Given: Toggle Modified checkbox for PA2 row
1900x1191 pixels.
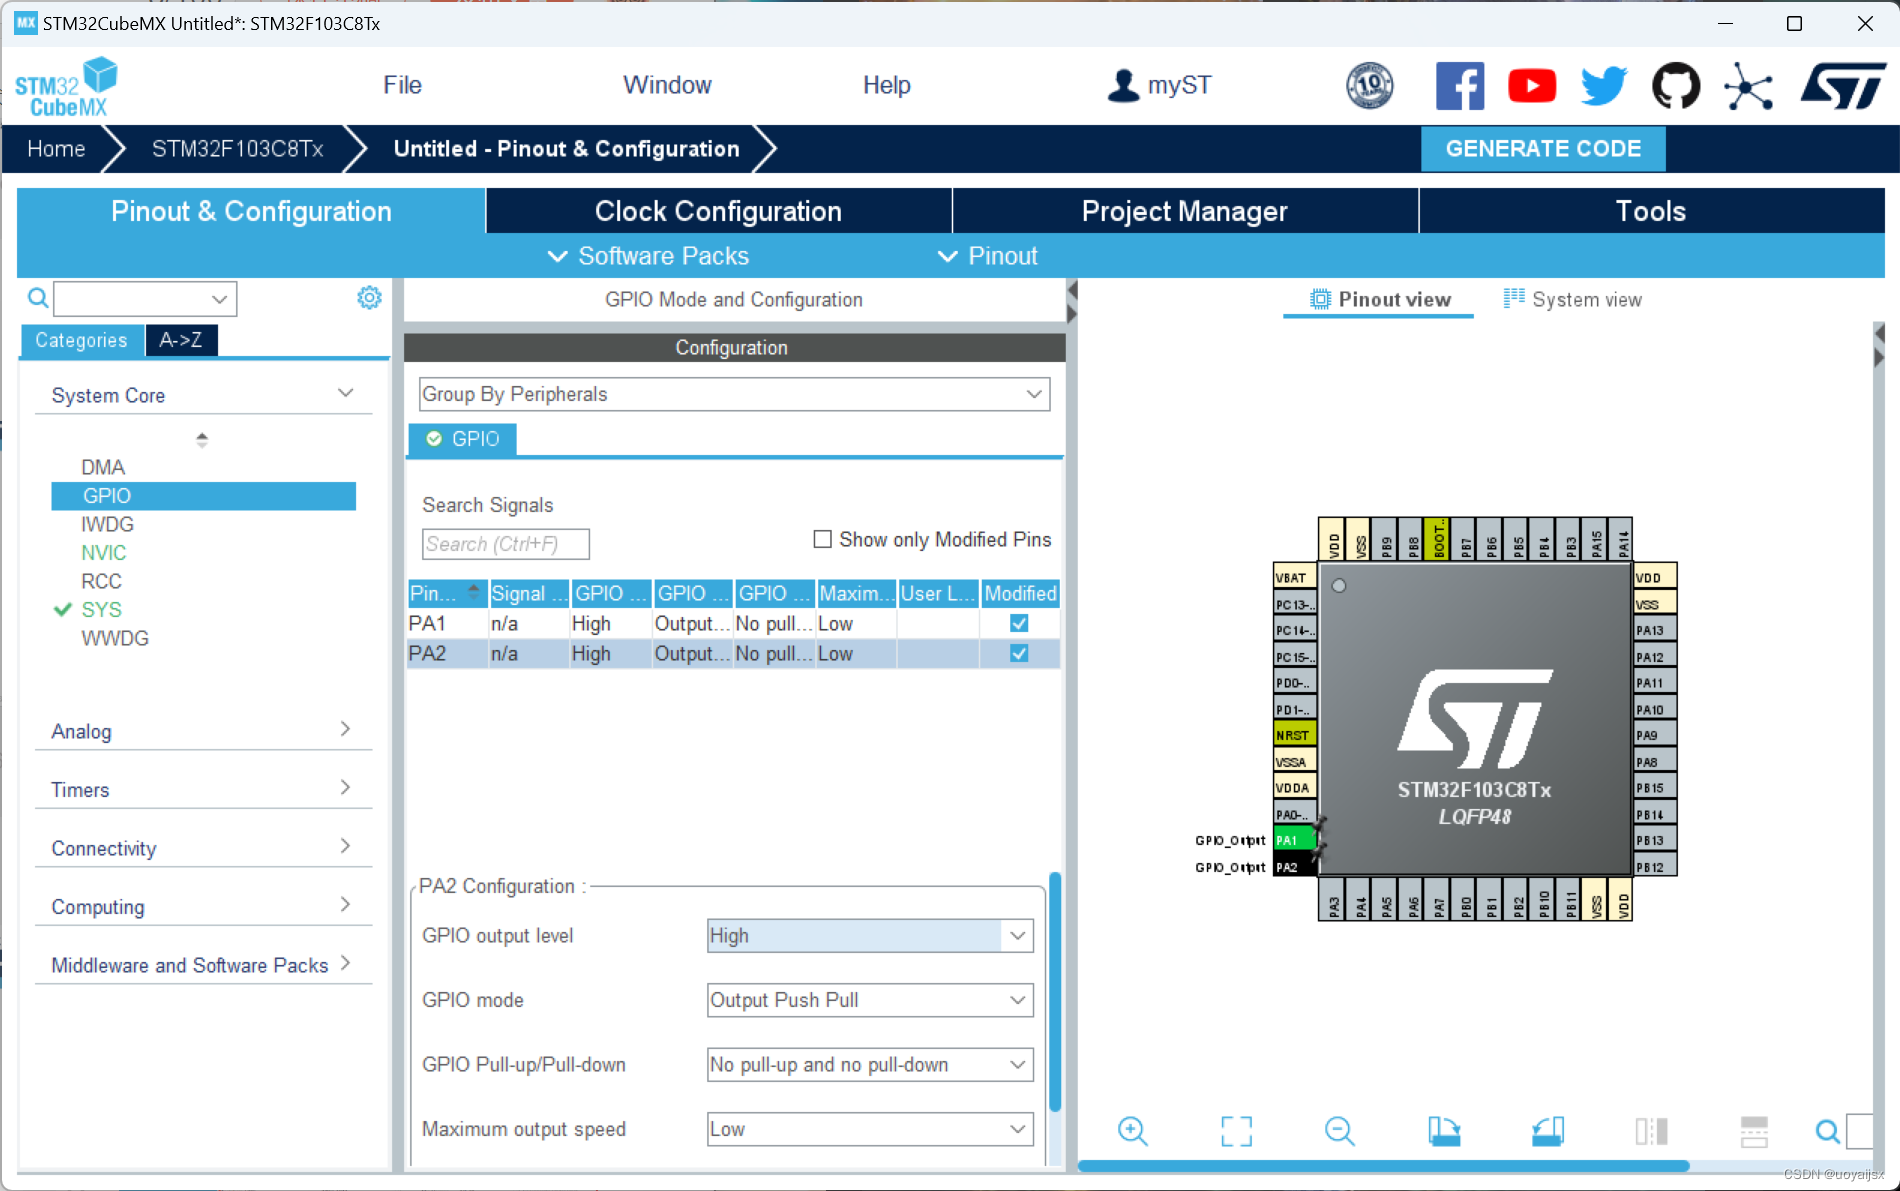Looking at the screenshot, I should pyautogui.click(x=1019, y=653).
